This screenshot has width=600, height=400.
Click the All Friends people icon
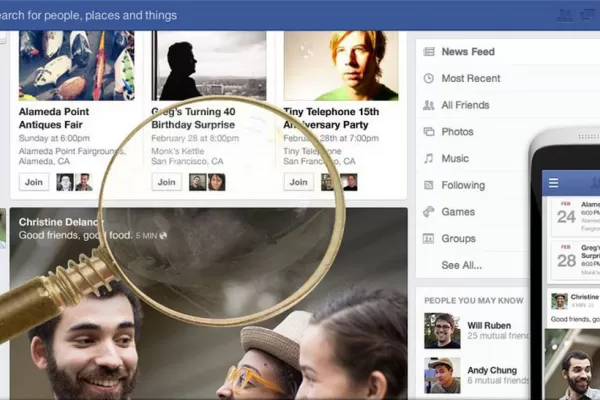click(x=429, y=105)
